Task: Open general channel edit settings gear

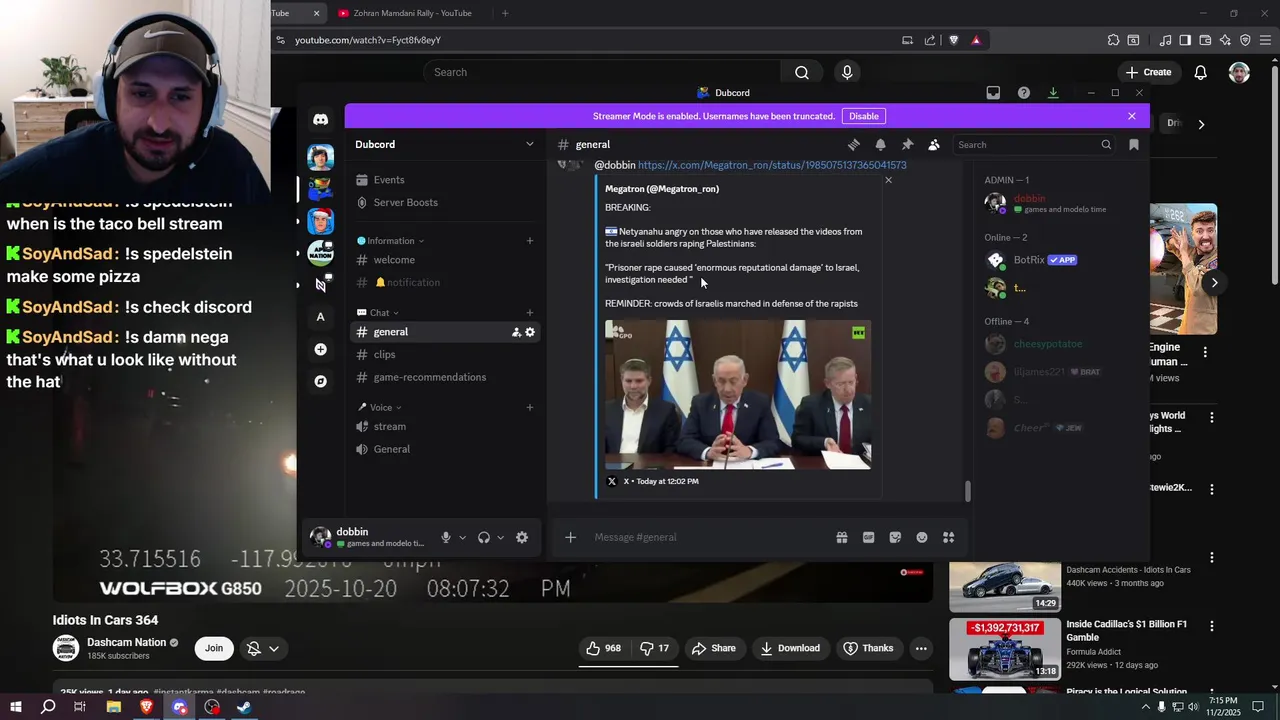Action: click(530, 332)
